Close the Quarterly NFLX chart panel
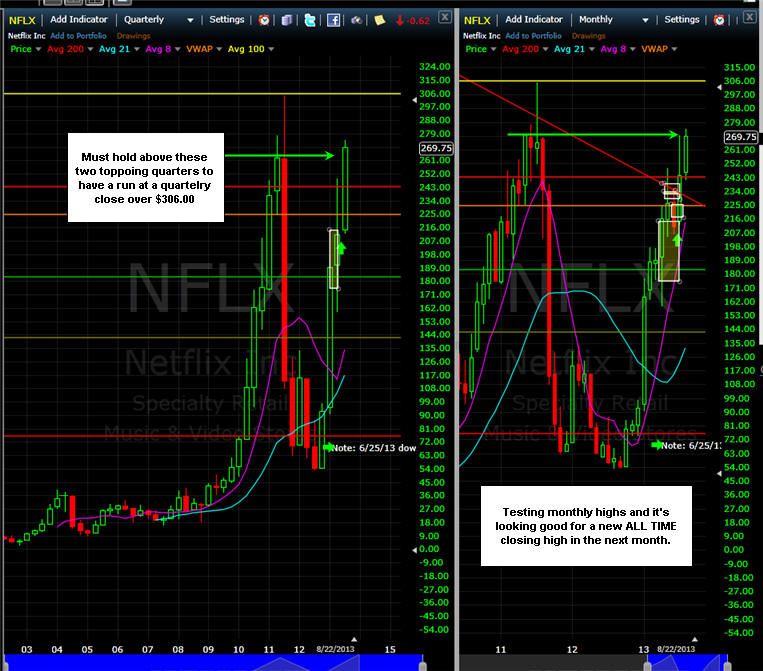Screen dimensions: 763x671 [x=445, y=17]
